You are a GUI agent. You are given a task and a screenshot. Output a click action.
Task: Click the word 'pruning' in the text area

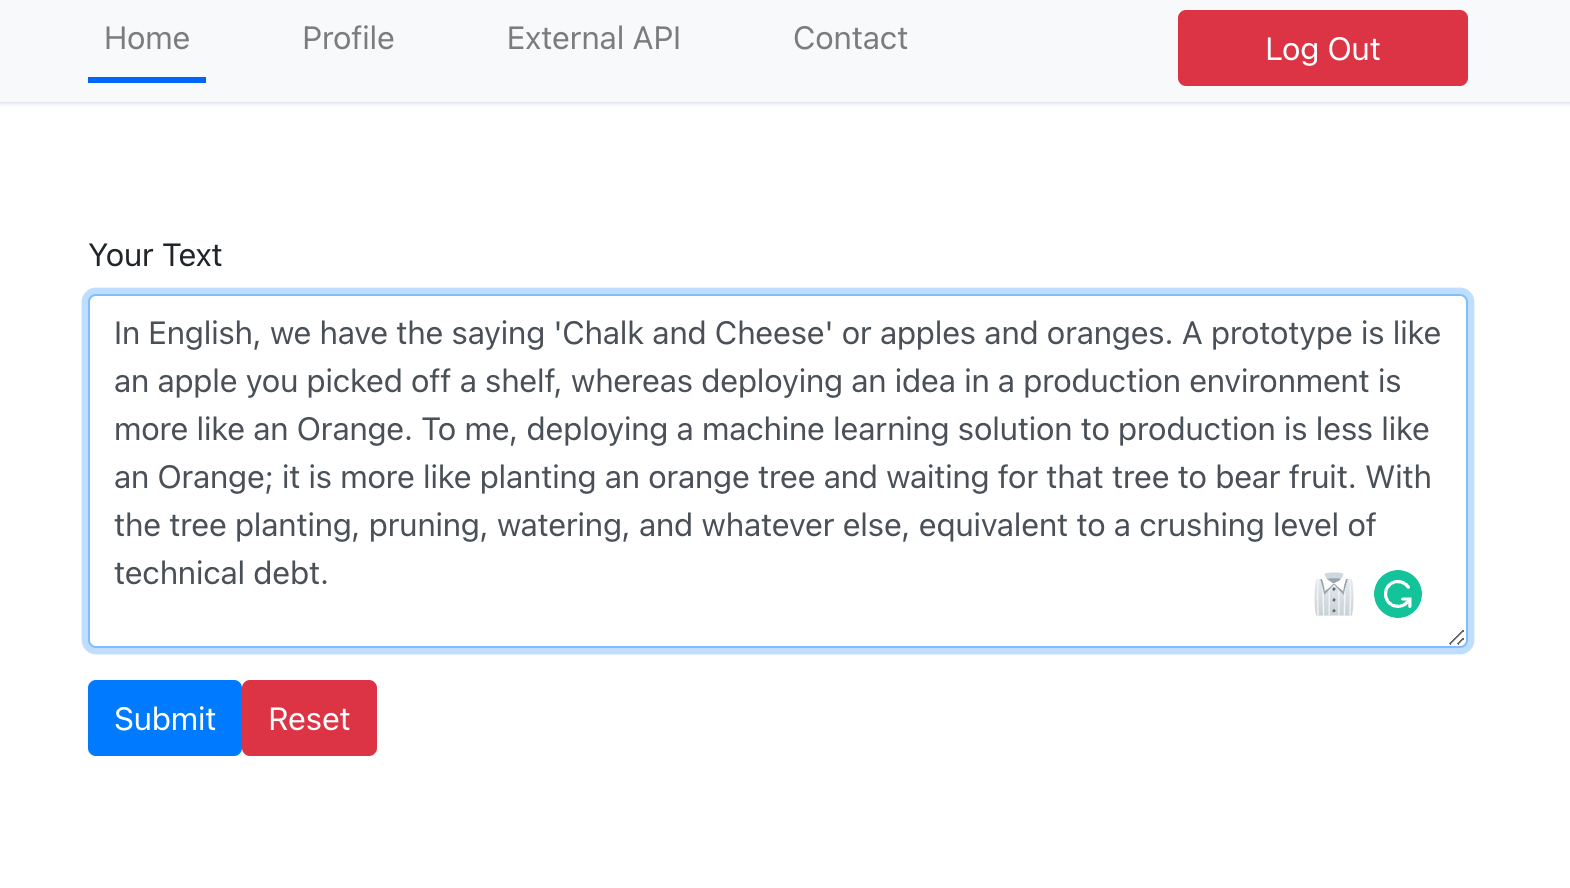[426, 525]
